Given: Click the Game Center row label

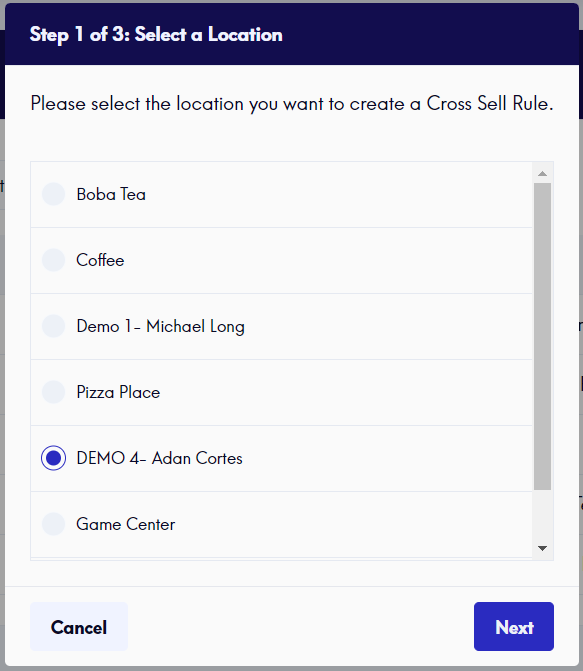Looking at the screenshot, I should pos(125,524).
